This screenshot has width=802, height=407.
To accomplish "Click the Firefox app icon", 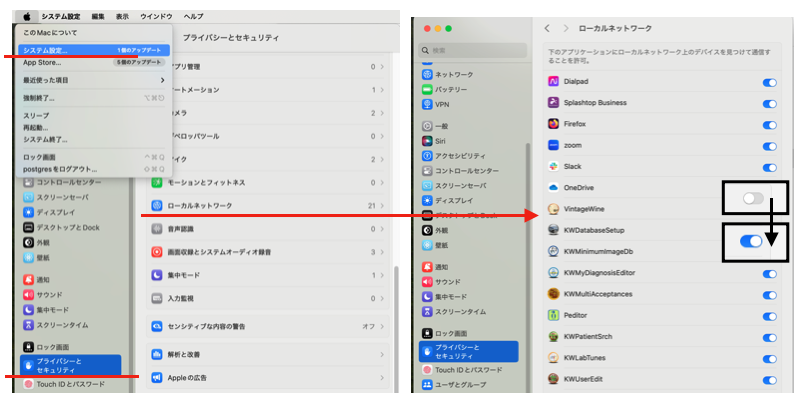I will 553,124.
